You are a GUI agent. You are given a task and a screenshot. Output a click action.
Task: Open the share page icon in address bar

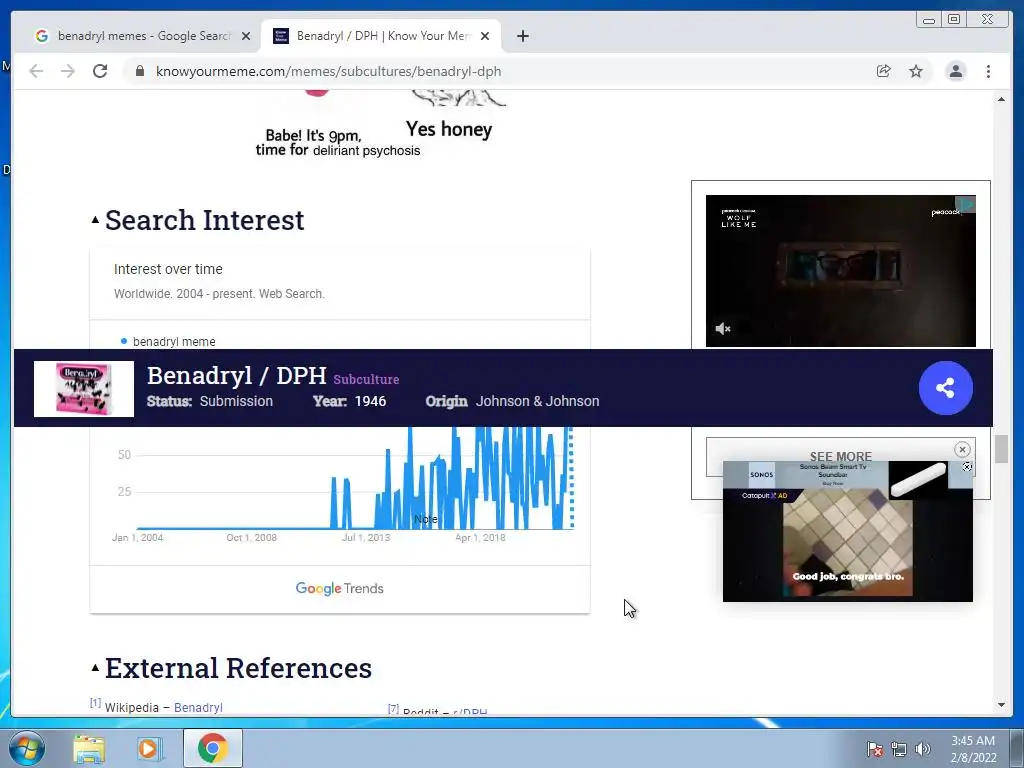click(x=884, y=71)
